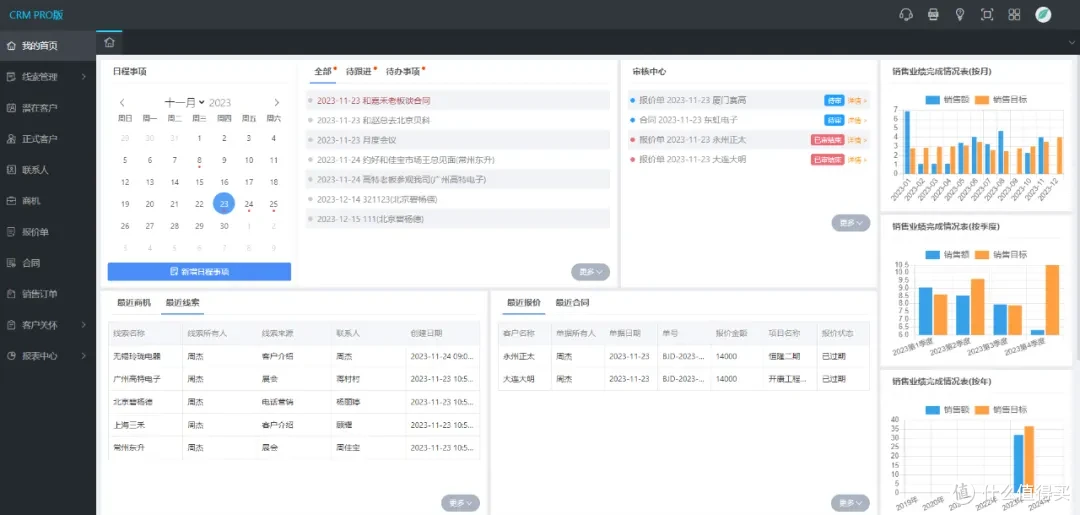Open the four-squares app grid icon
Screen dimensions: 1080x515
[x=1014, y=14]
